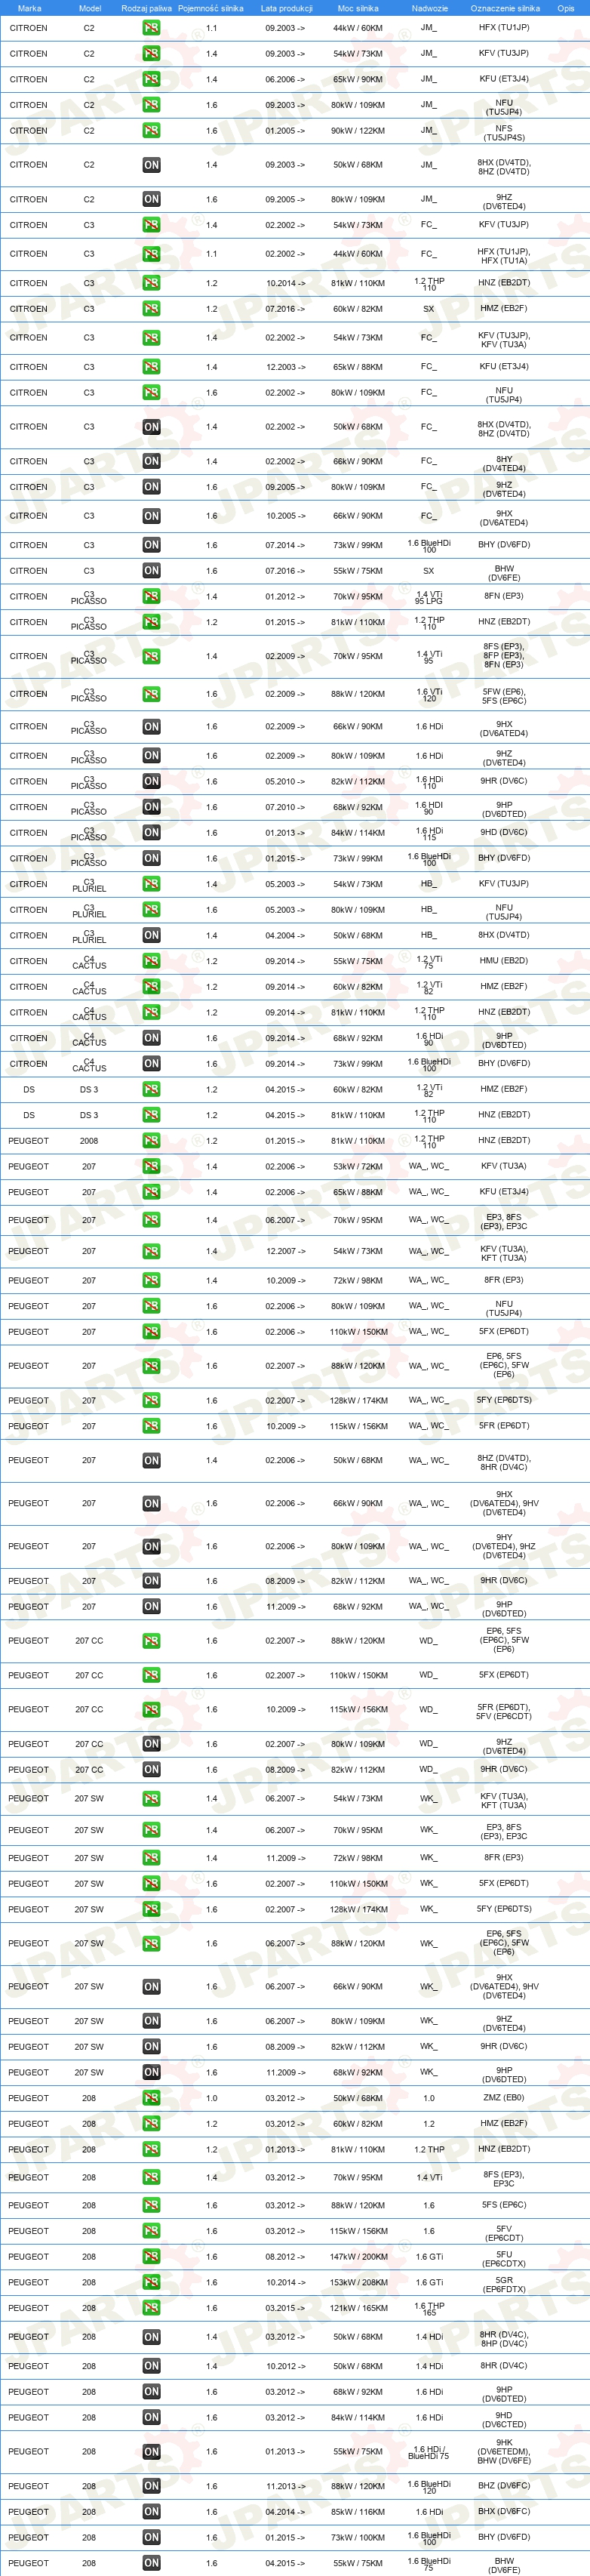This screenshot has width=590, height=2576.
Task: Click the '1.6 BlueHDi 120' body cell
Action: tap(429, 2487)
